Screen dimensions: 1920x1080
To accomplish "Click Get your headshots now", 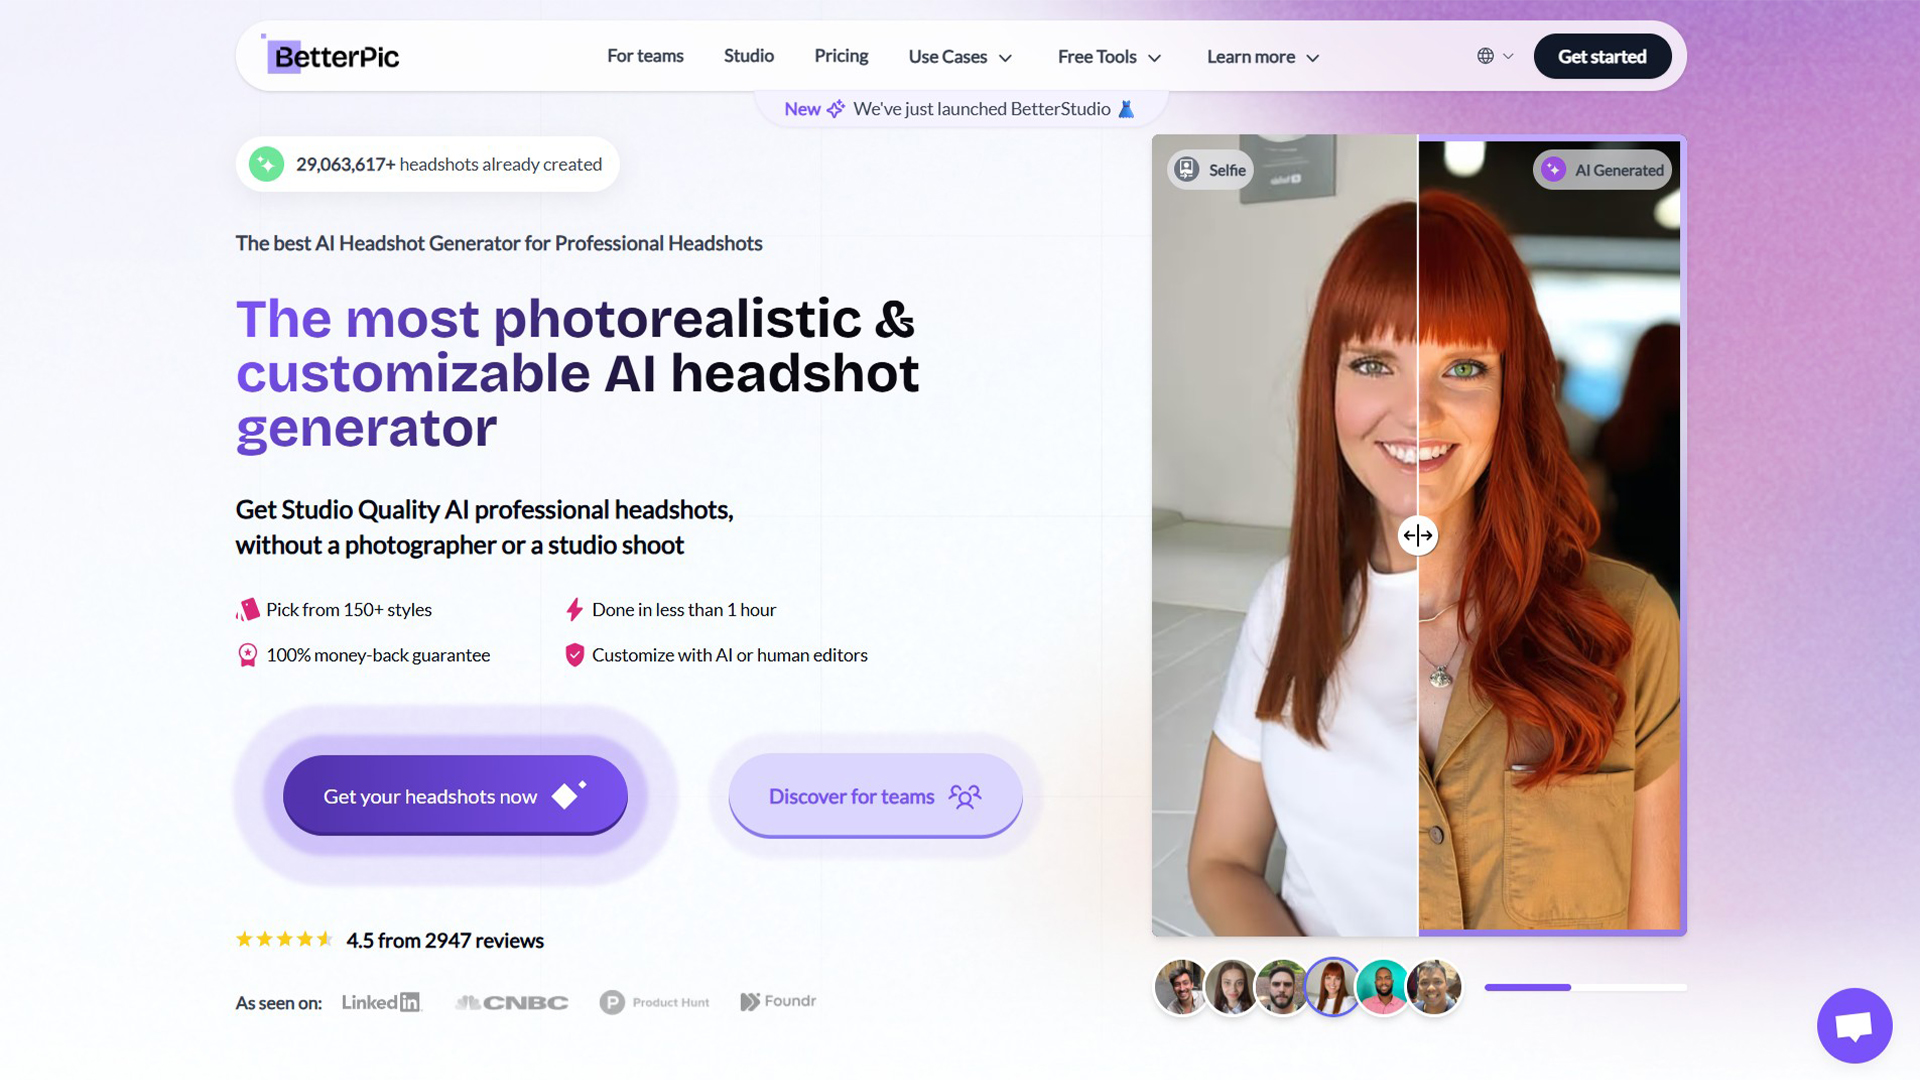I will pos(455,795).
